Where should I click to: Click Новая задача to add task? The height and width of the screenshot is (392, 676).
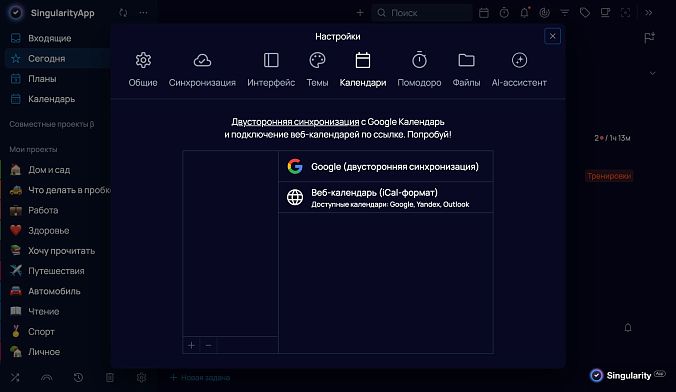200,378
